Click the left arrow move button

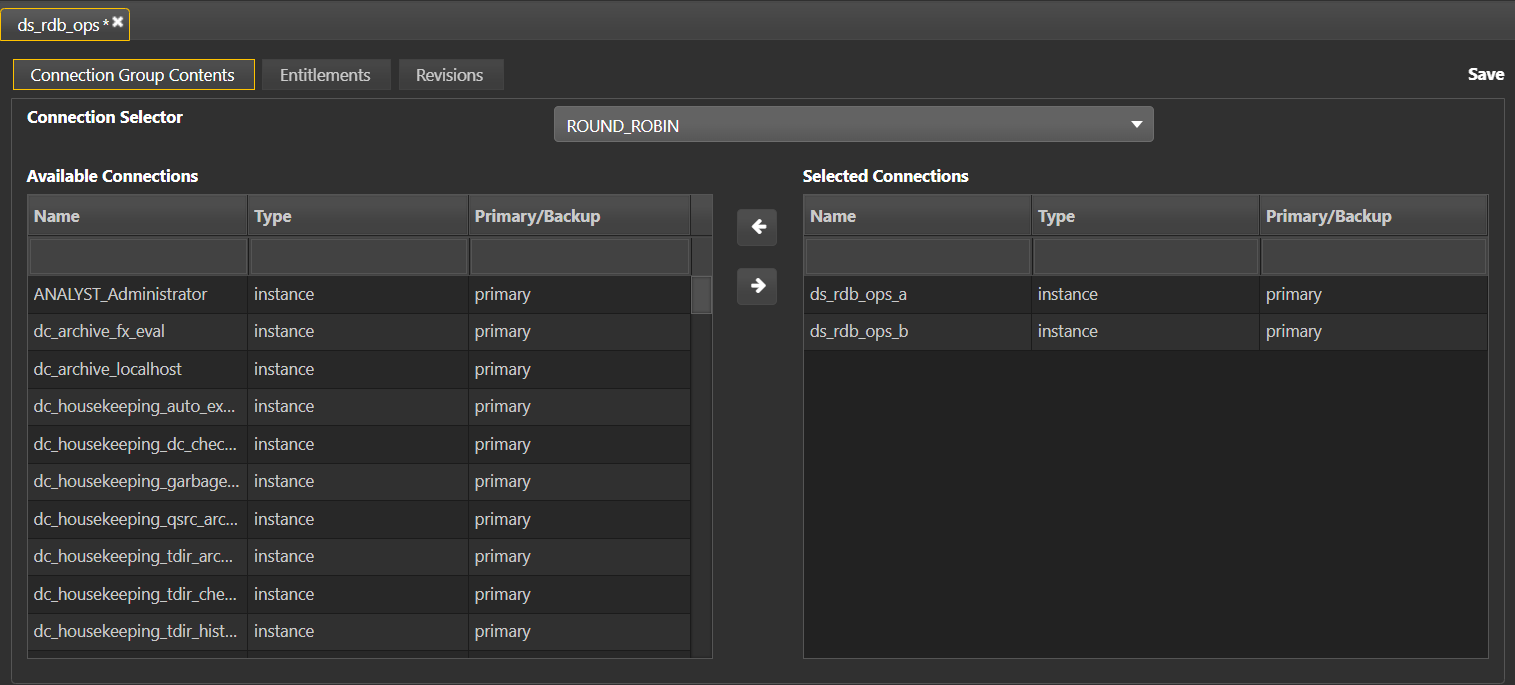coord(757,228)
